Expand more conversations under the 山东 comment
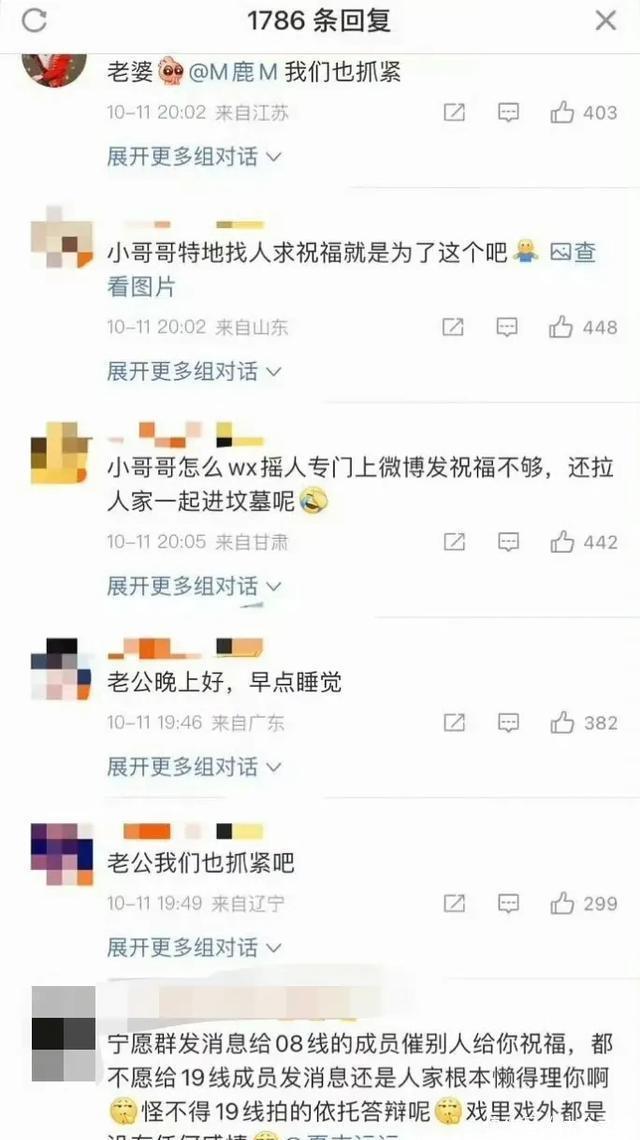 click(x=194, y=372)
